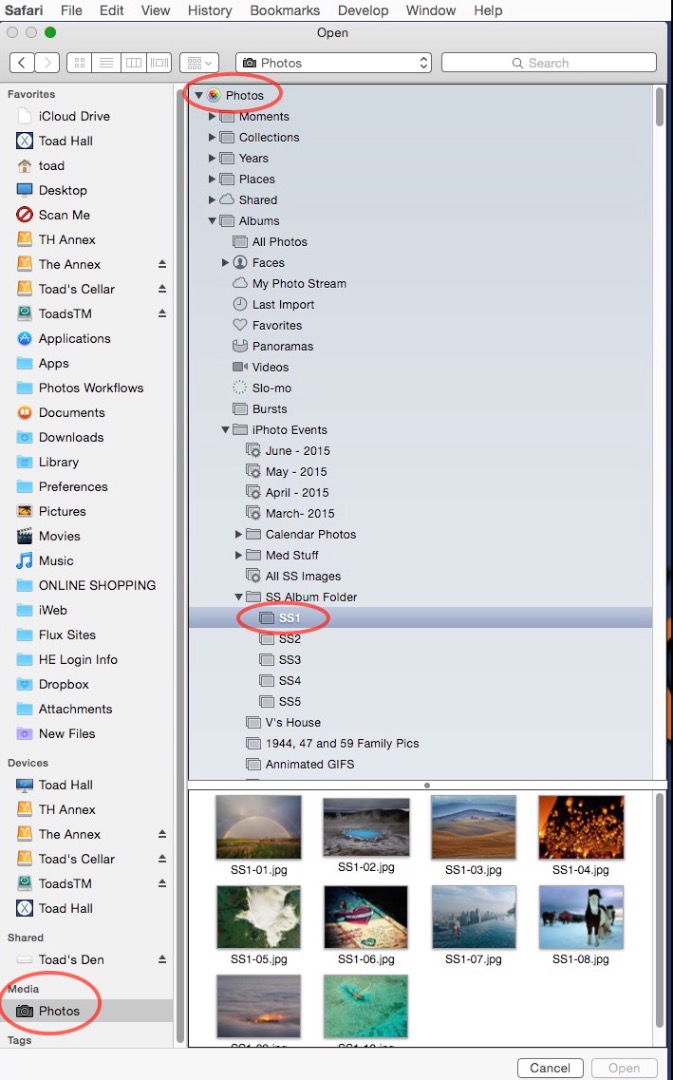
Task: Go back with the left arrow button
Action: pyautogui.click(x=22, y=63)
